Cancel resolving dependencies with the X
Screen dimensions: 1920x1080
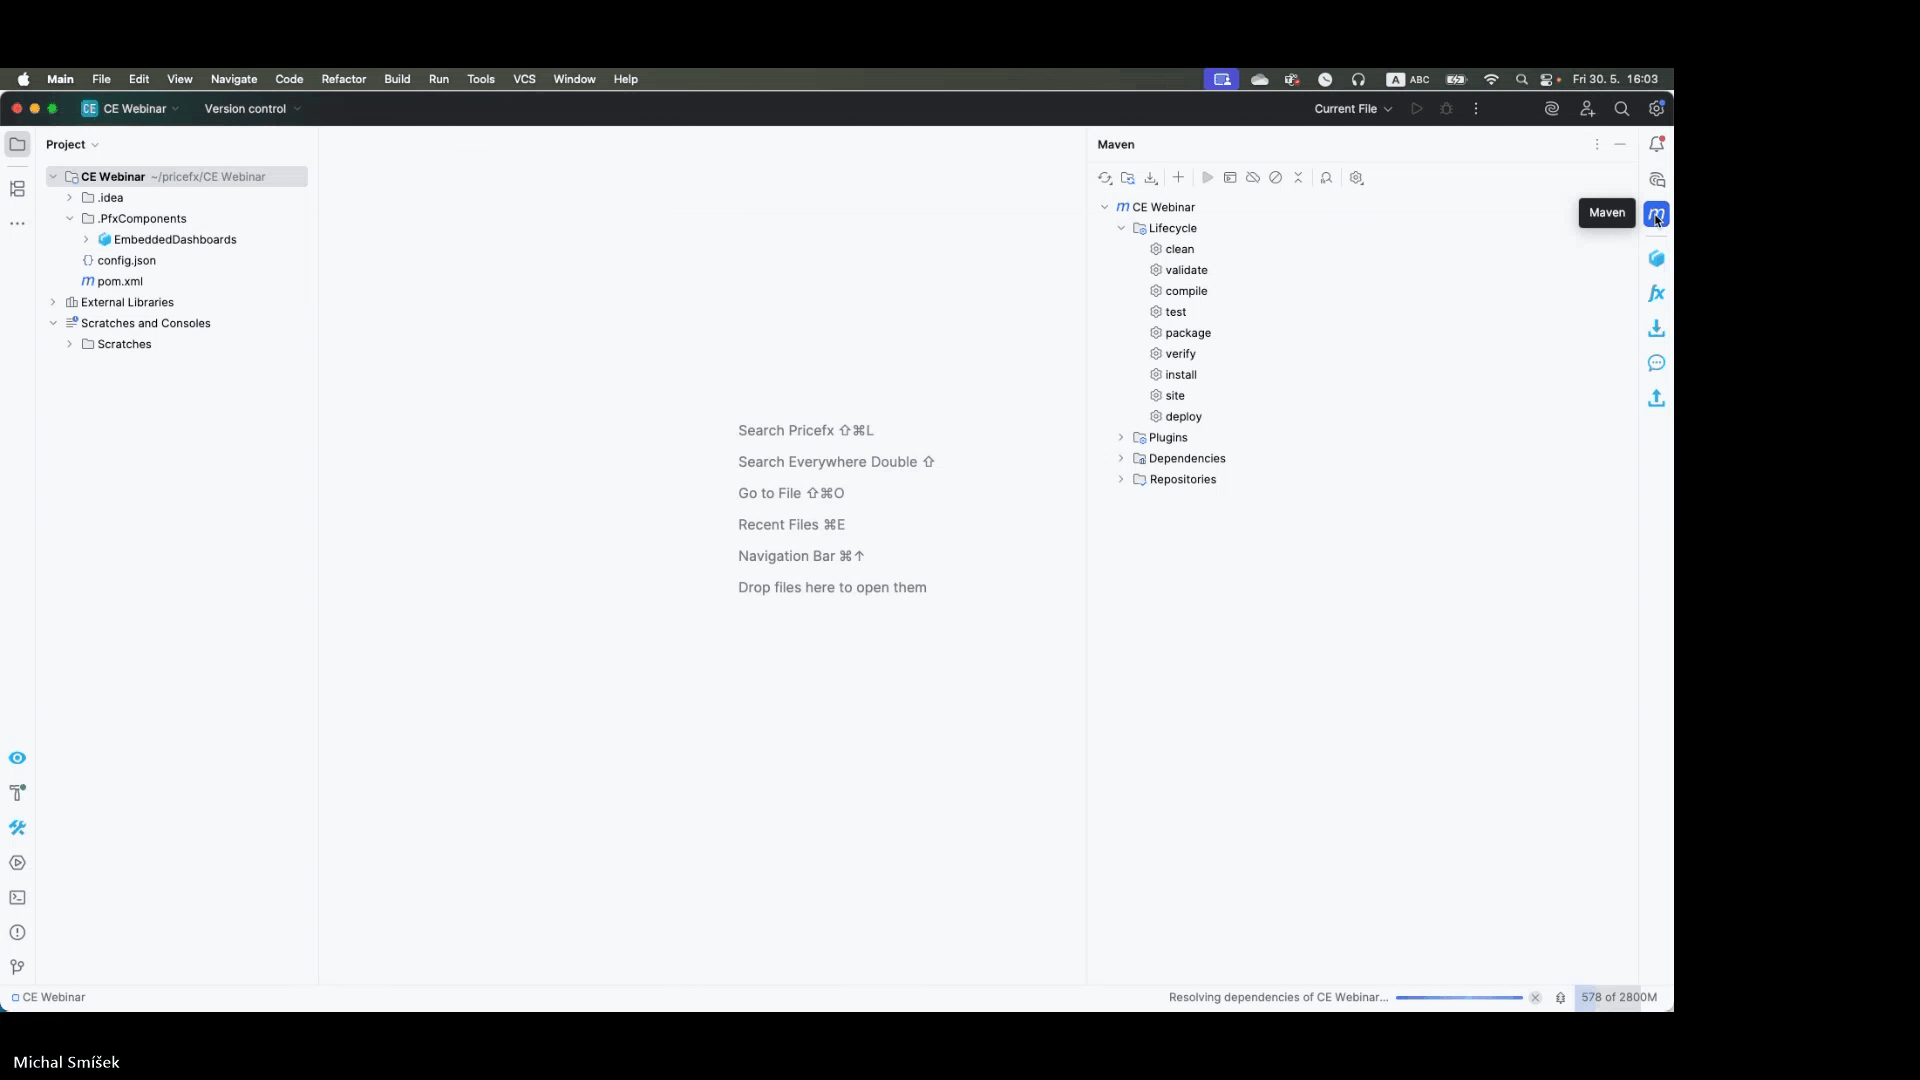tap(1535, 997)
